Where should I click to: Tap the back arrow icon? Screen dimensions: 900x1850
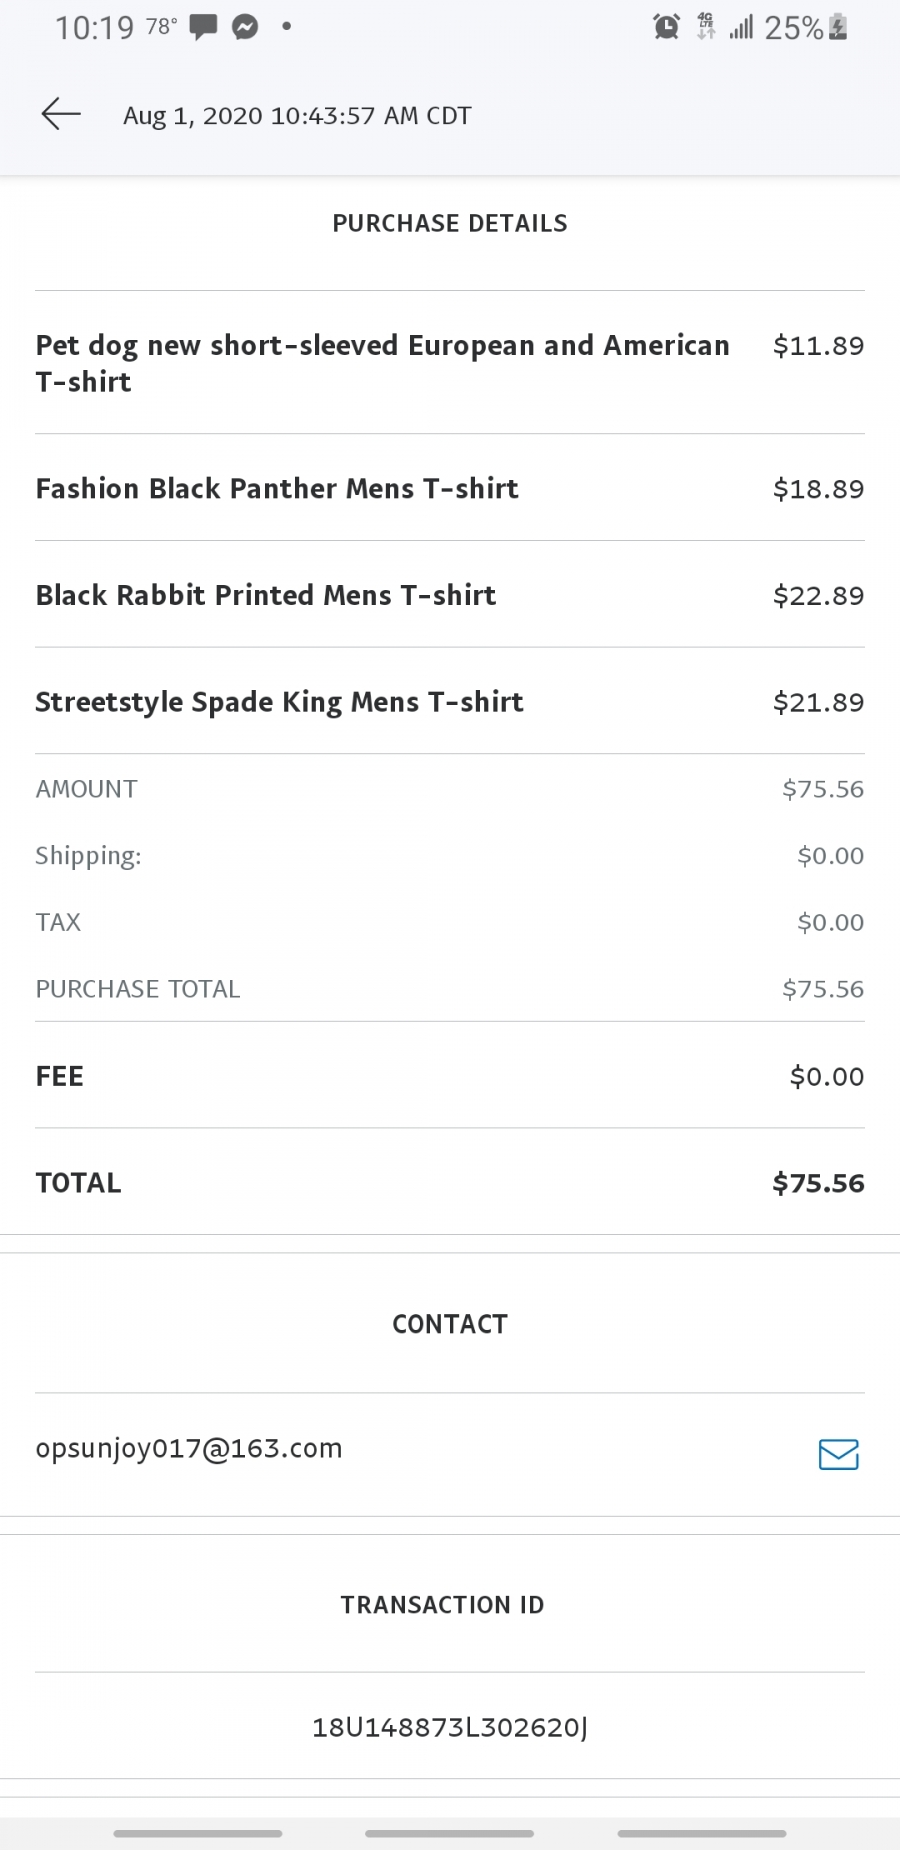coord(61,114)
